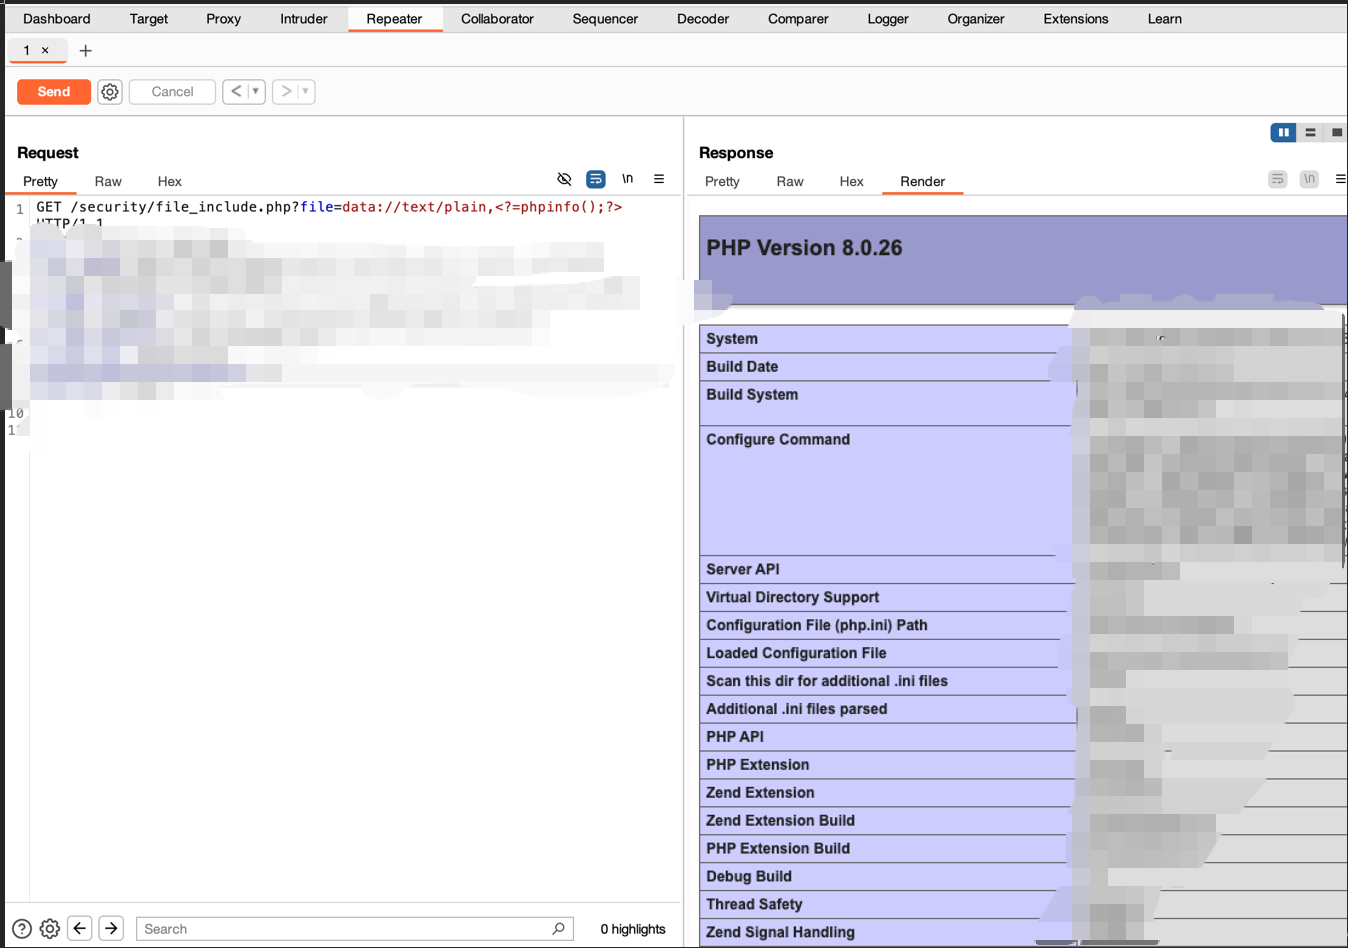Click the Configure Command row label
The image size is (1348, 948).
coord(778,439)
